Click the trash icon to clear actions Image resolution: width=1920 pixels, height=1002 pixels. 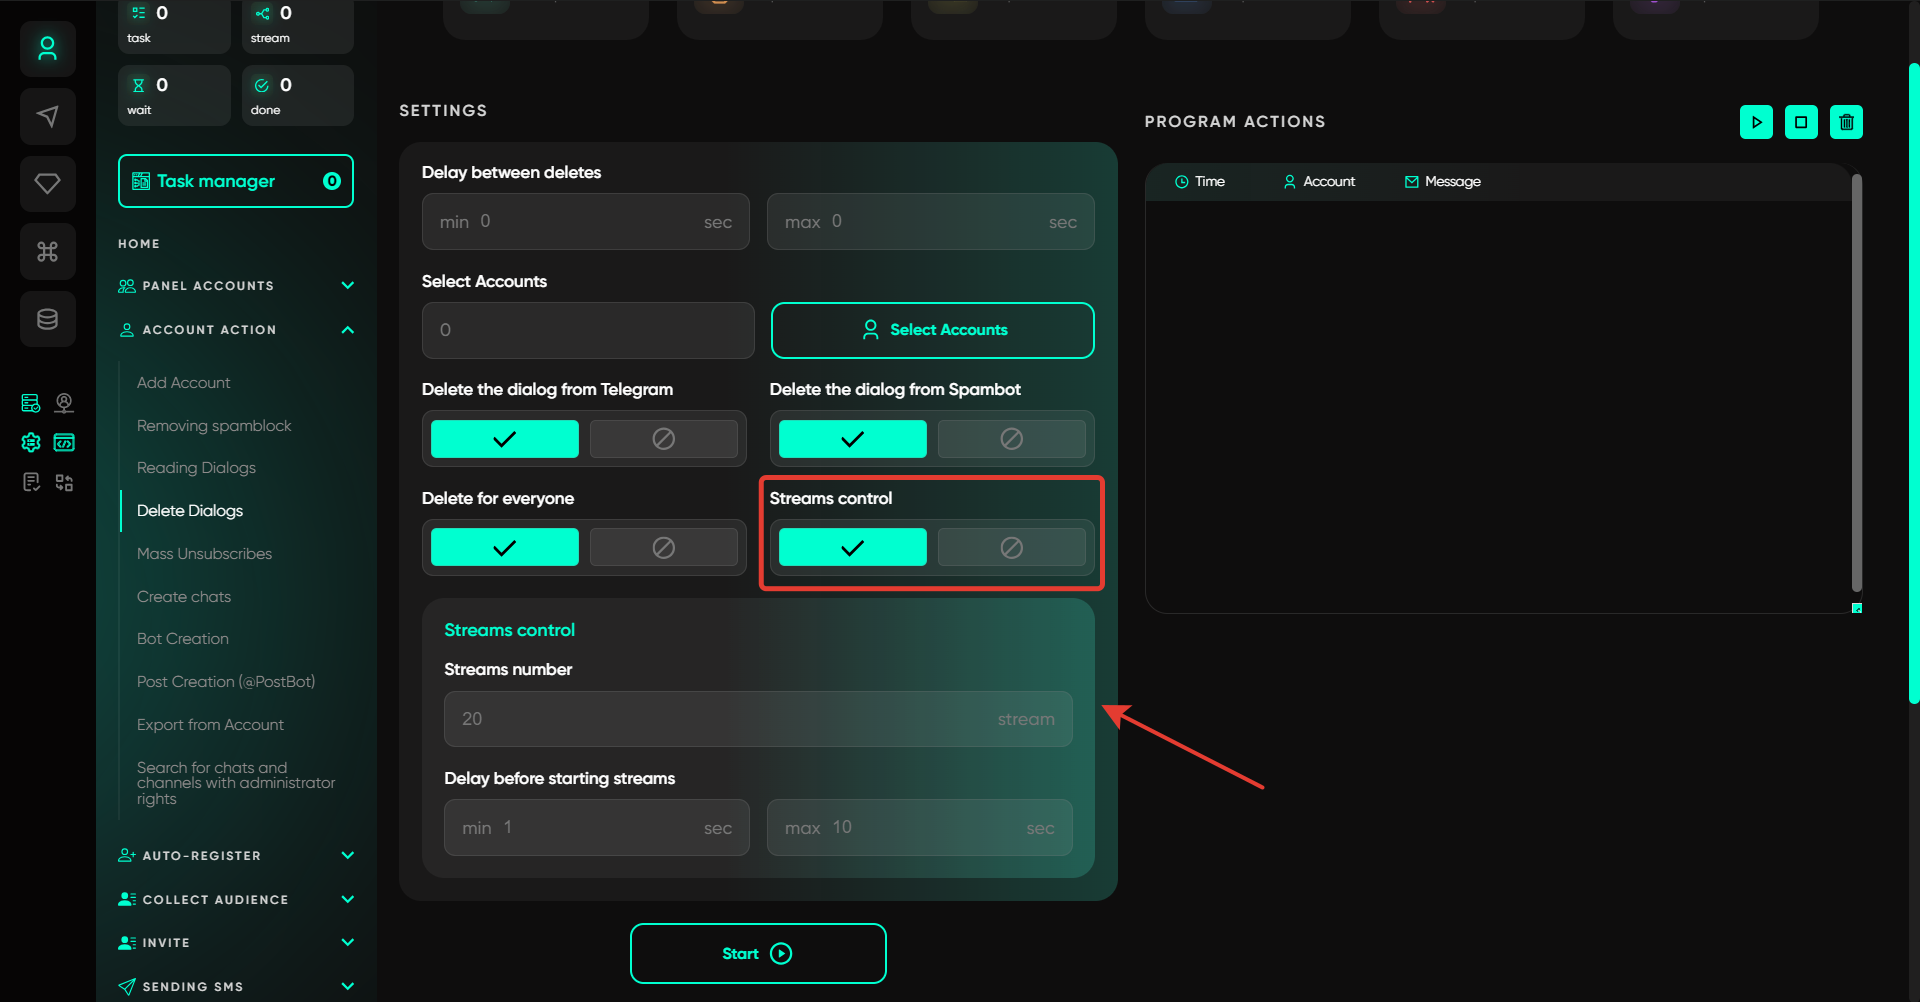1846,122
